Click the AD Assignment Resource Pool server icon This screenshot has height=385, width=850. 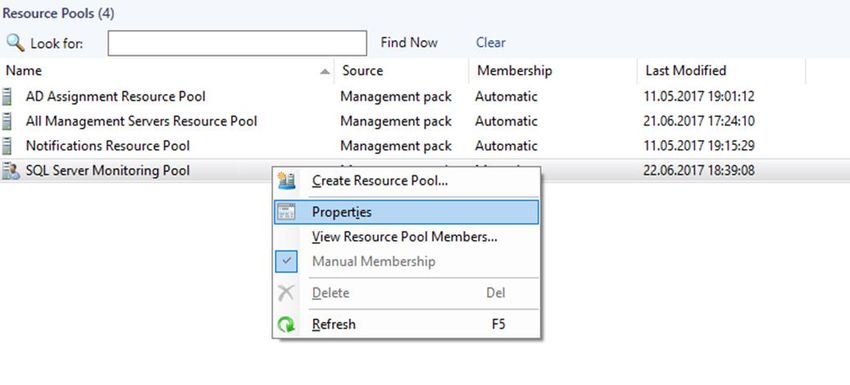(7, 97)
